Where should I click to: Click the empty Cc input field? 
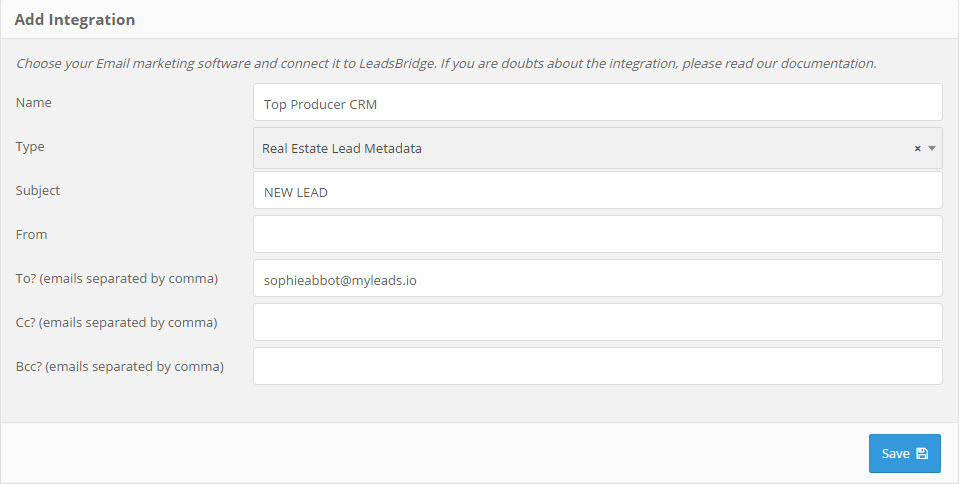598,322
